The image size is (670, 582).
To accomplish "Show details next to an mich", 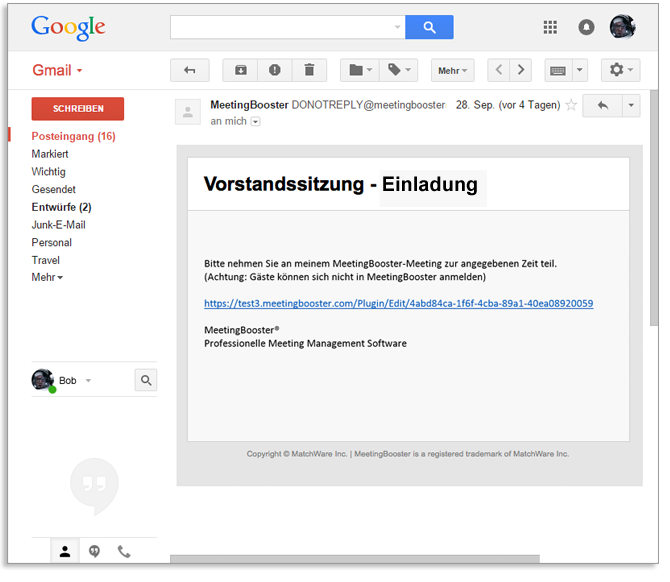I will click(256, 122).
